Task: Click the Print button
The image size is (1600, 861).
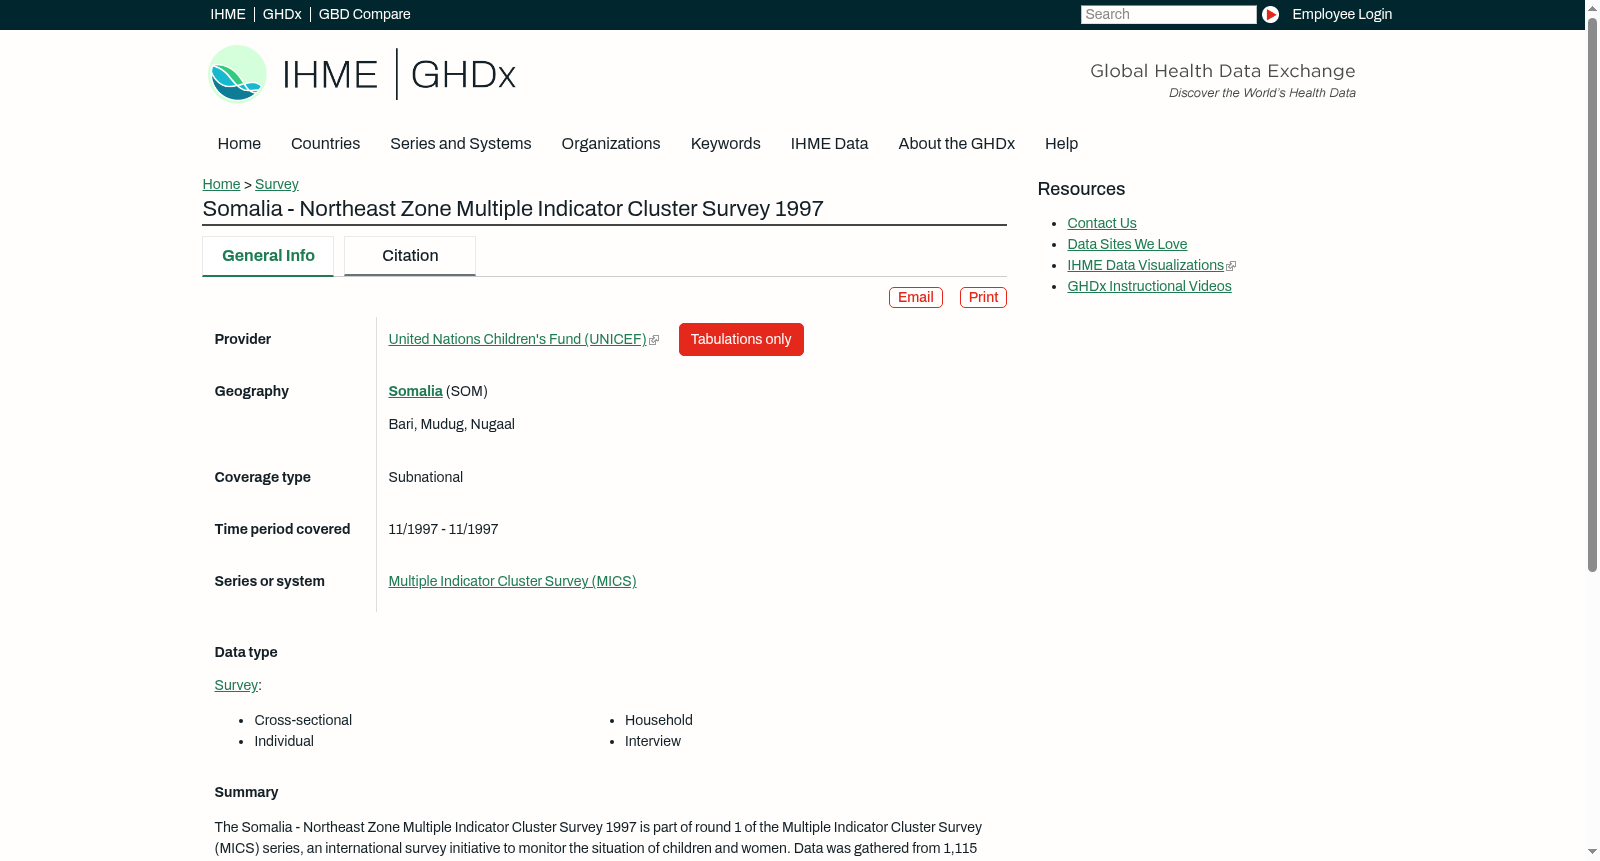Action: [983, 297]
